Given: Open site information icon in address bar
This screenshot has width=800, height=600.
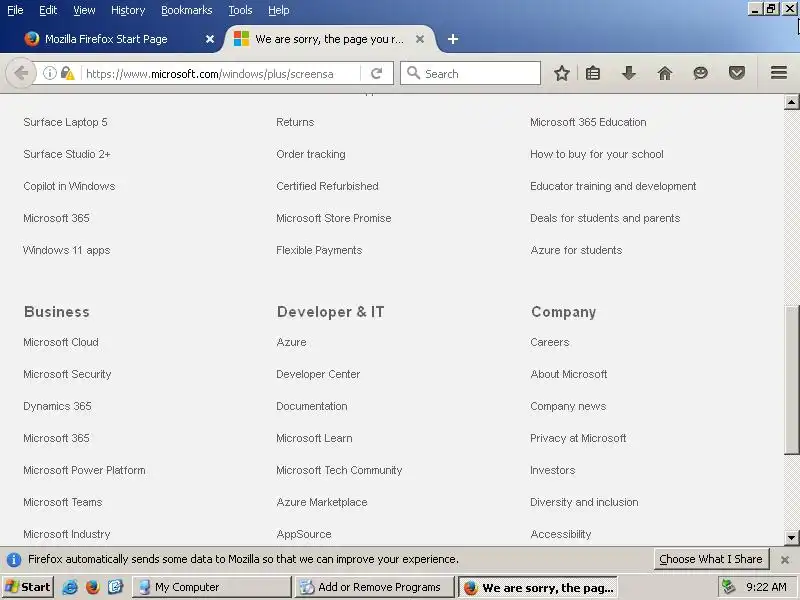Looking at the screenshot, I should (x=49, y=73).
